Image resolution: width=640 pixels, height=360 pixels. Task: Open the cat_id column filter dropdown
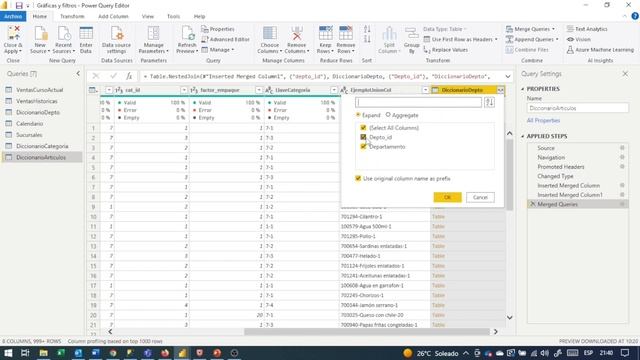coord(184,90)
